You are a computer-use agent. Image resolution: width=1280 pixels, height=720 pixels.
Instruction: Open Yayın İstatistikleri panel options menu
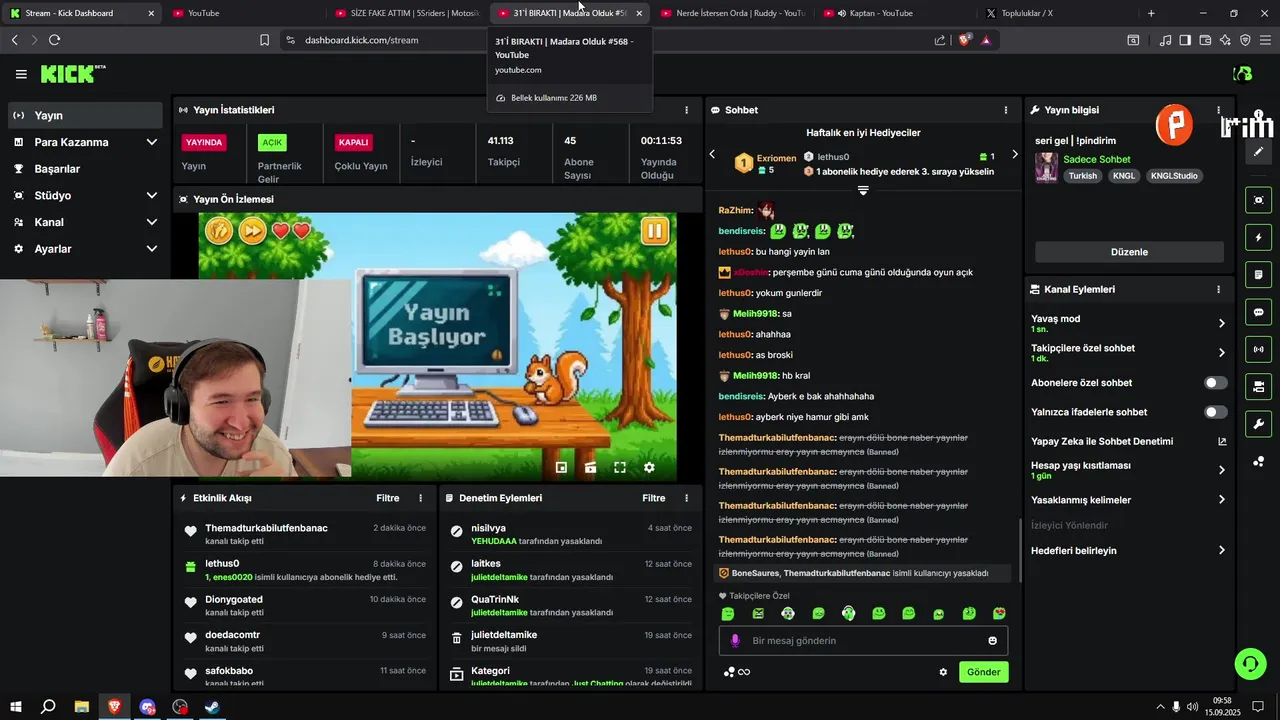[x=686, y=110]
